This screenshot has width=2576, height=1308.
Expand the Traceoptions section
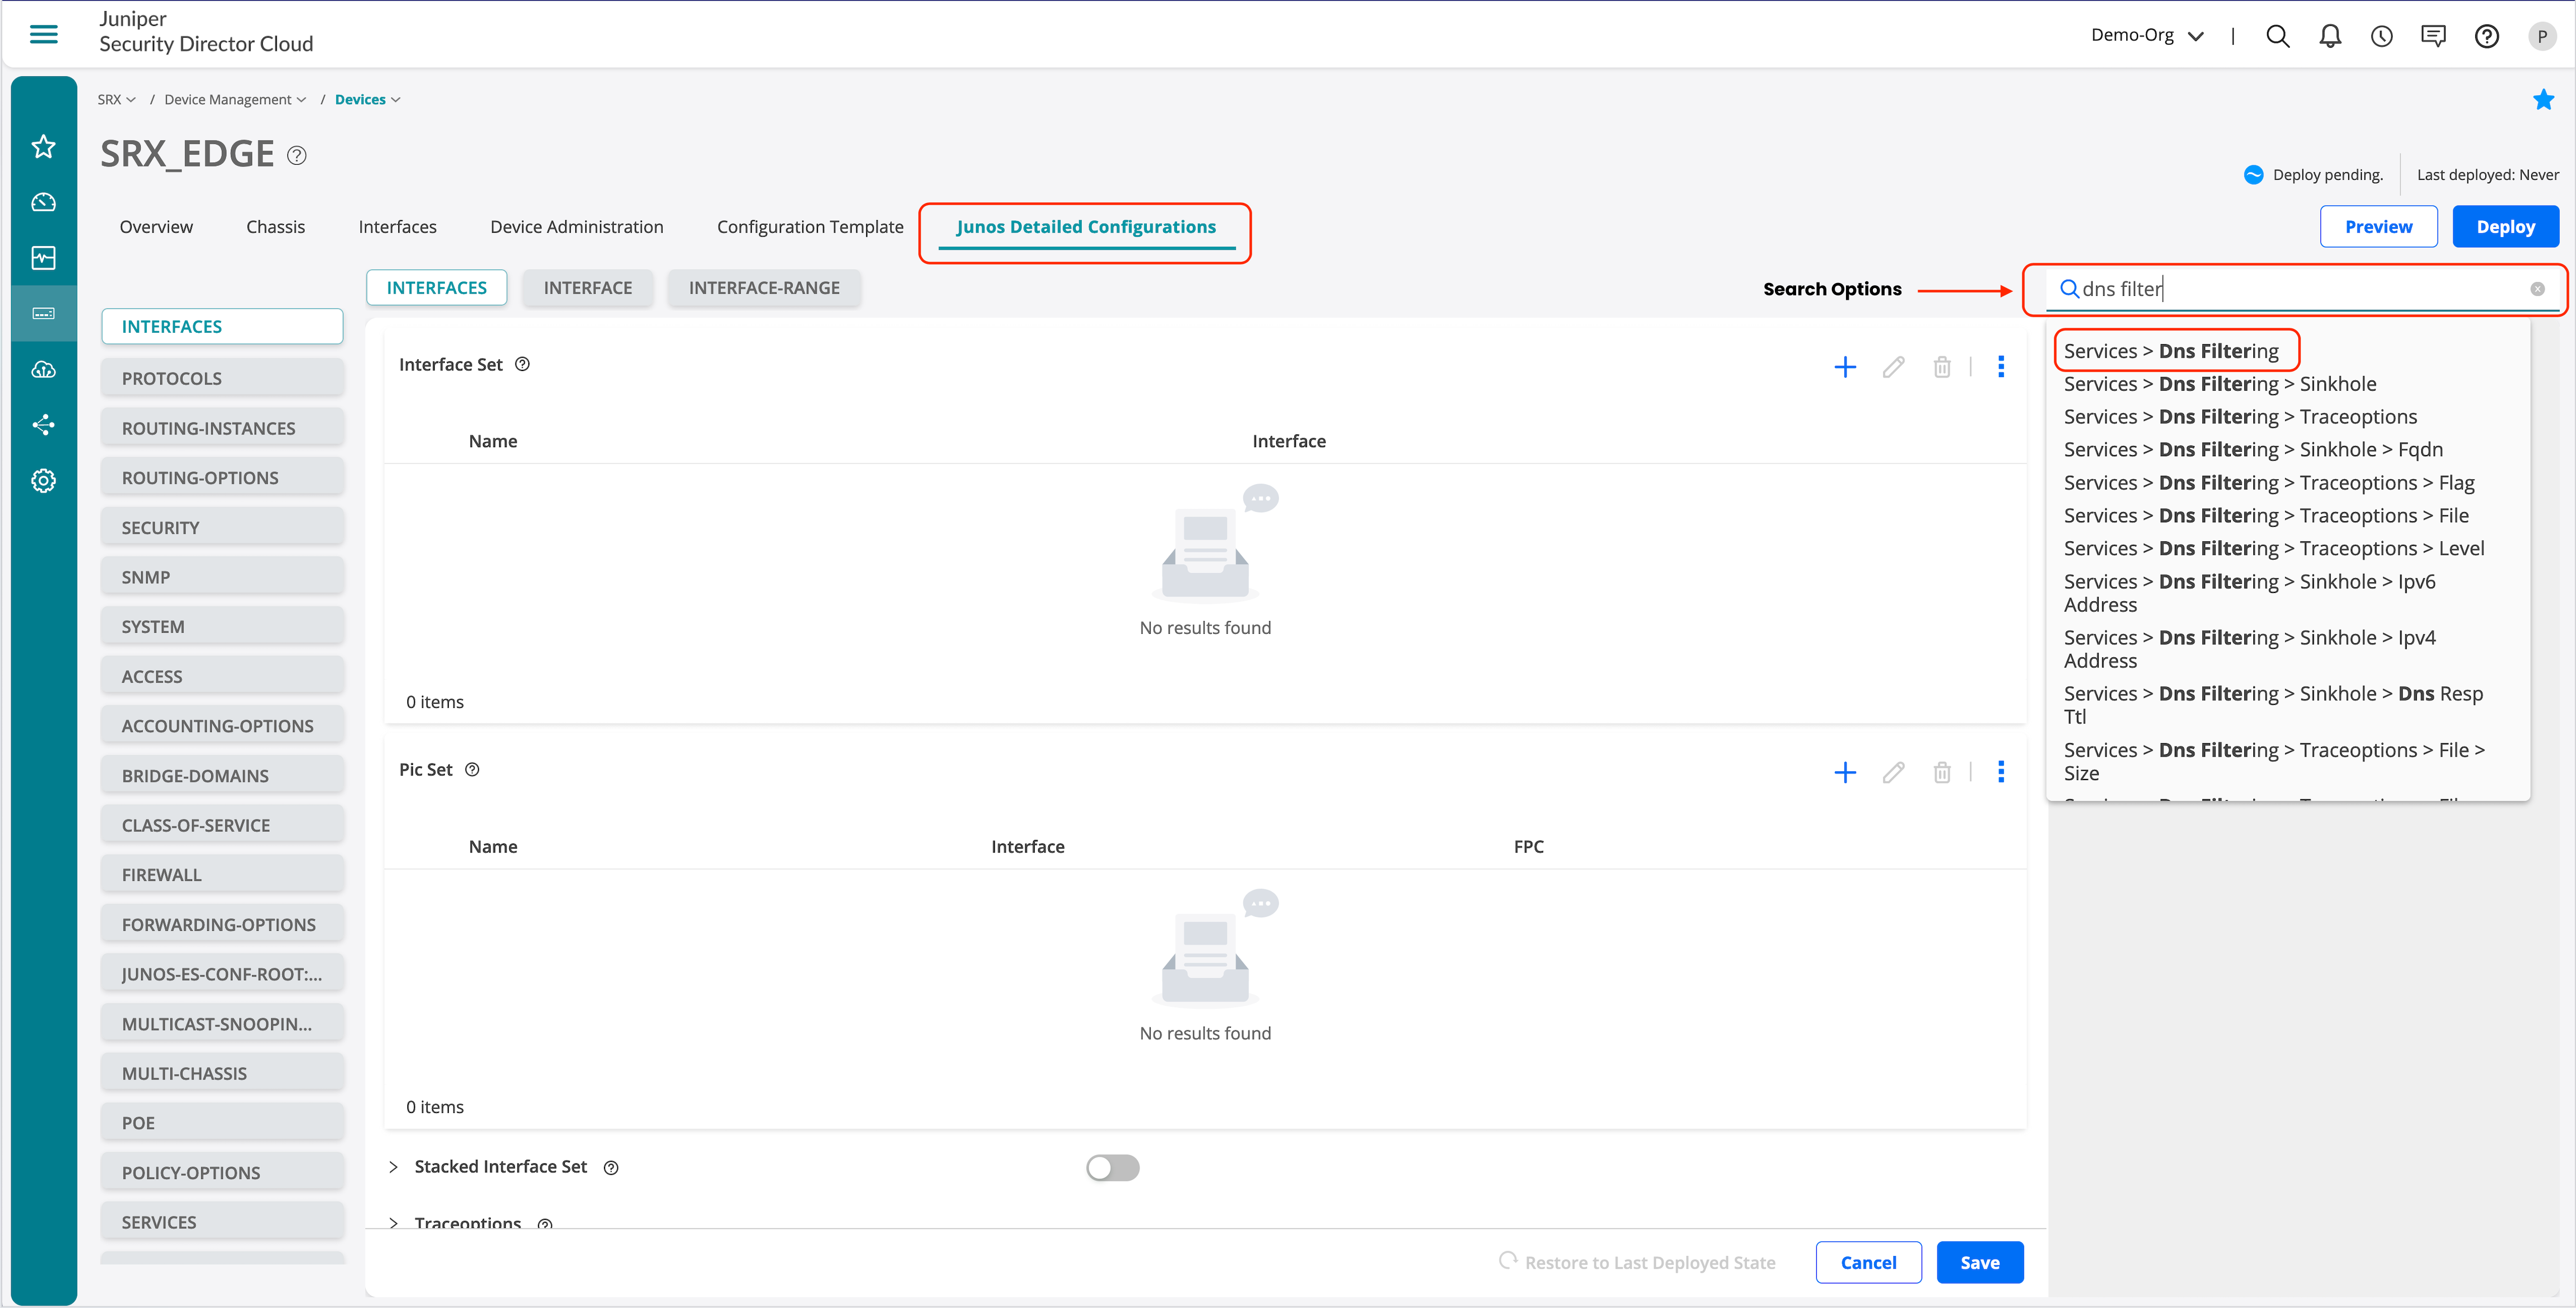pyautogui.click(x=394, y=1222)
